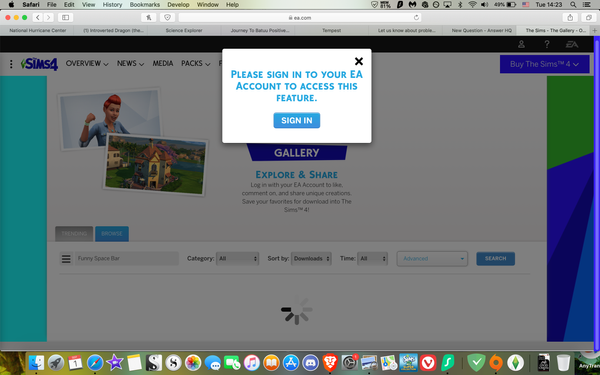Click the SIGN IN button
This screenshot has height=375, width=600.
pyautogui.click(x=297, y=120)
